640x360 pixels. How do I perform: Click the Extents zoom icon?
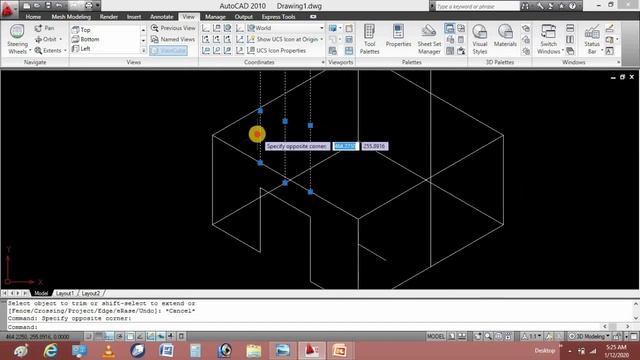[x=38, y=51]
